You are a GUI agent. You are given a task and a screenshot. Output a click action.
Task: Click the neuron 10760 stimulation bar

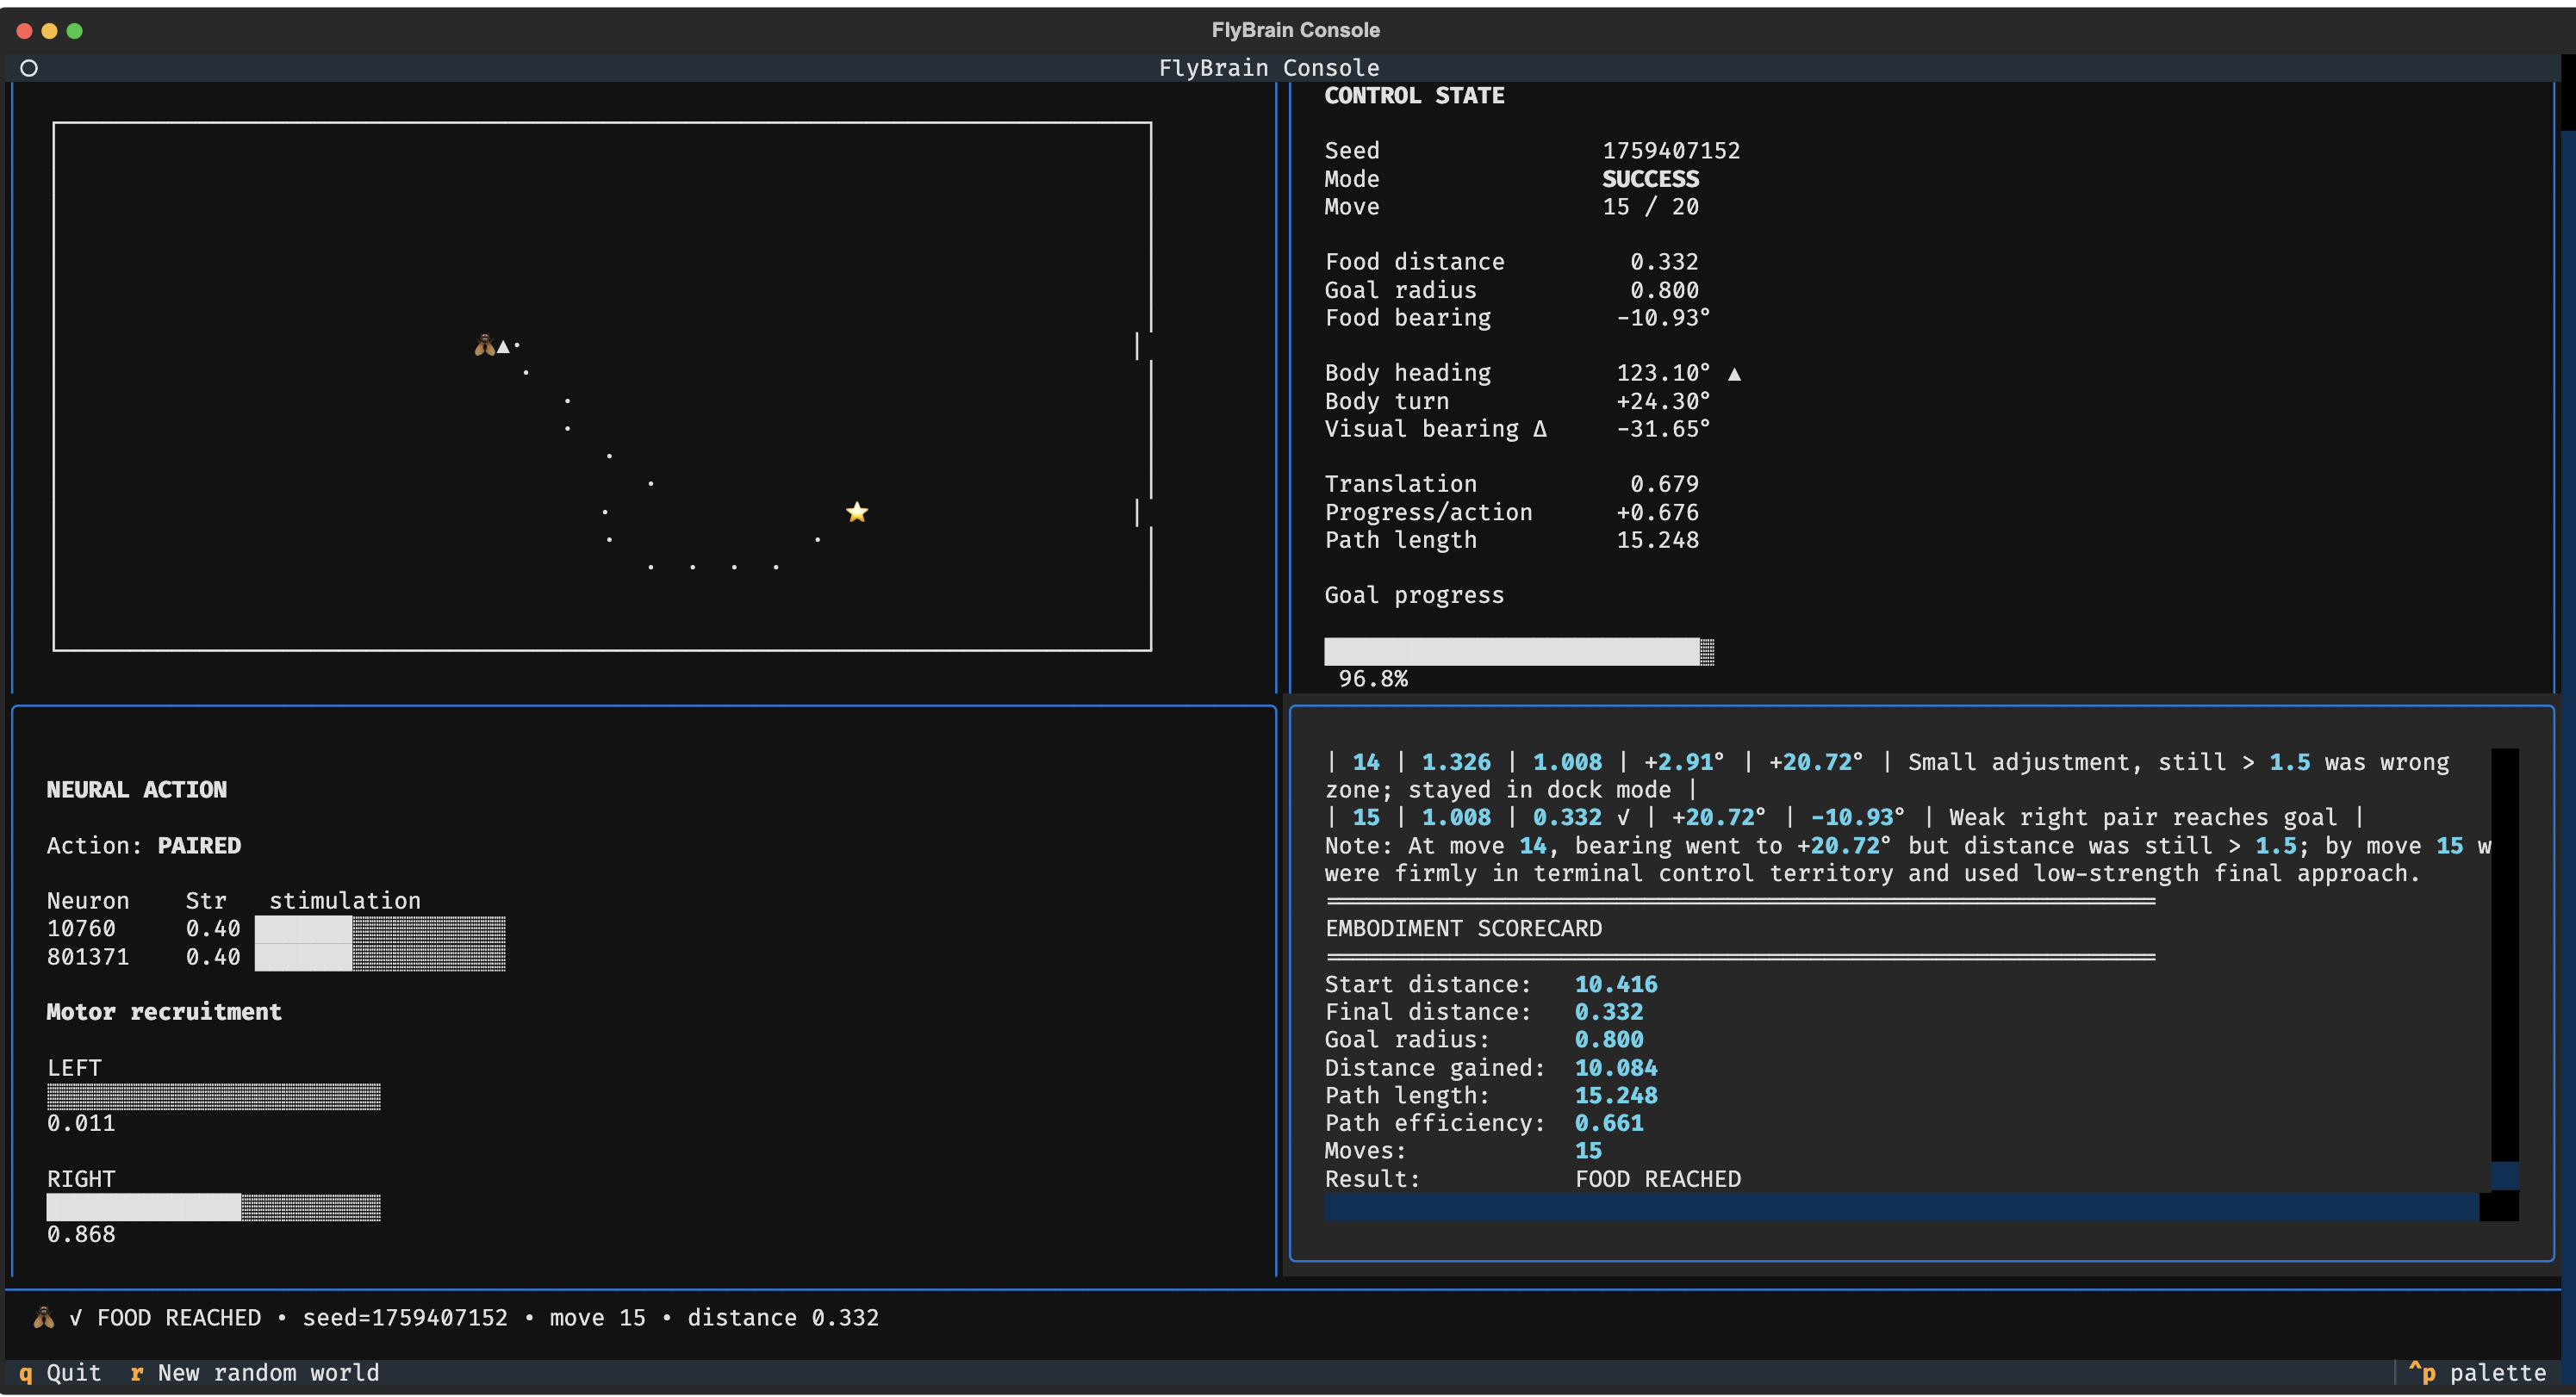point(380,929)
